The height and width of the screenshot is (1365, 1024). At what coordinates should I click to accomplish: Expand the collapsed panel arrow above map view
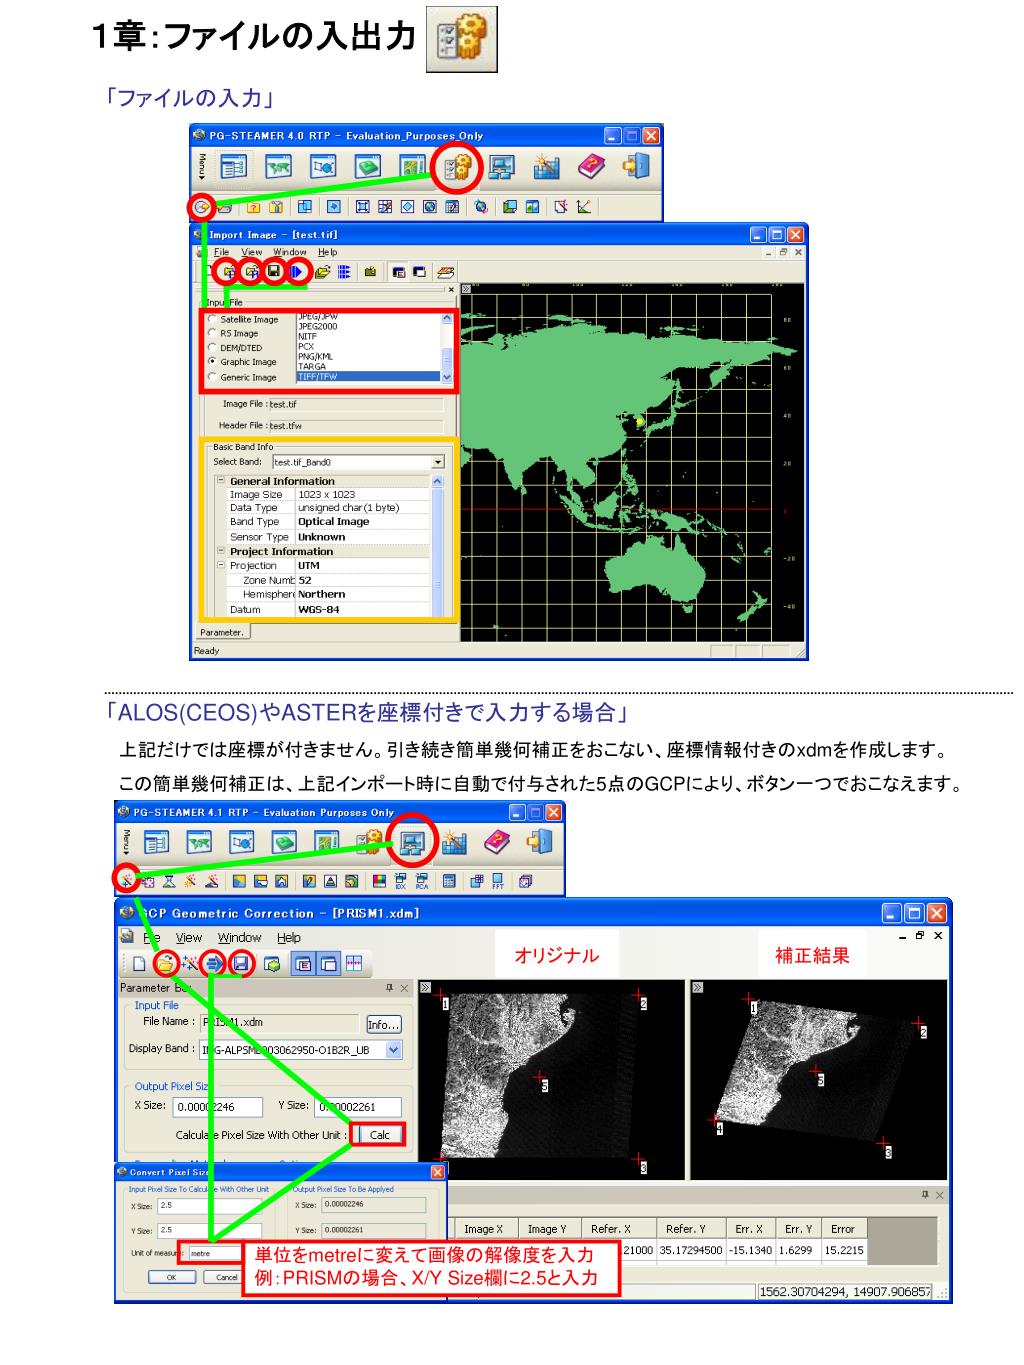point(466,290)
